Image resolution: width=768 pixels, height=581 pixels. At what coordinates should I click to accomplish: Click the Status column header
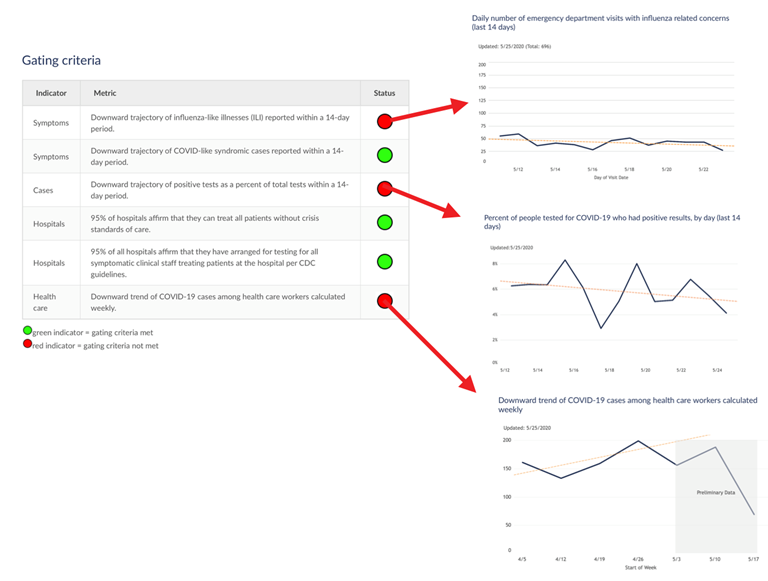pos(384,93)
